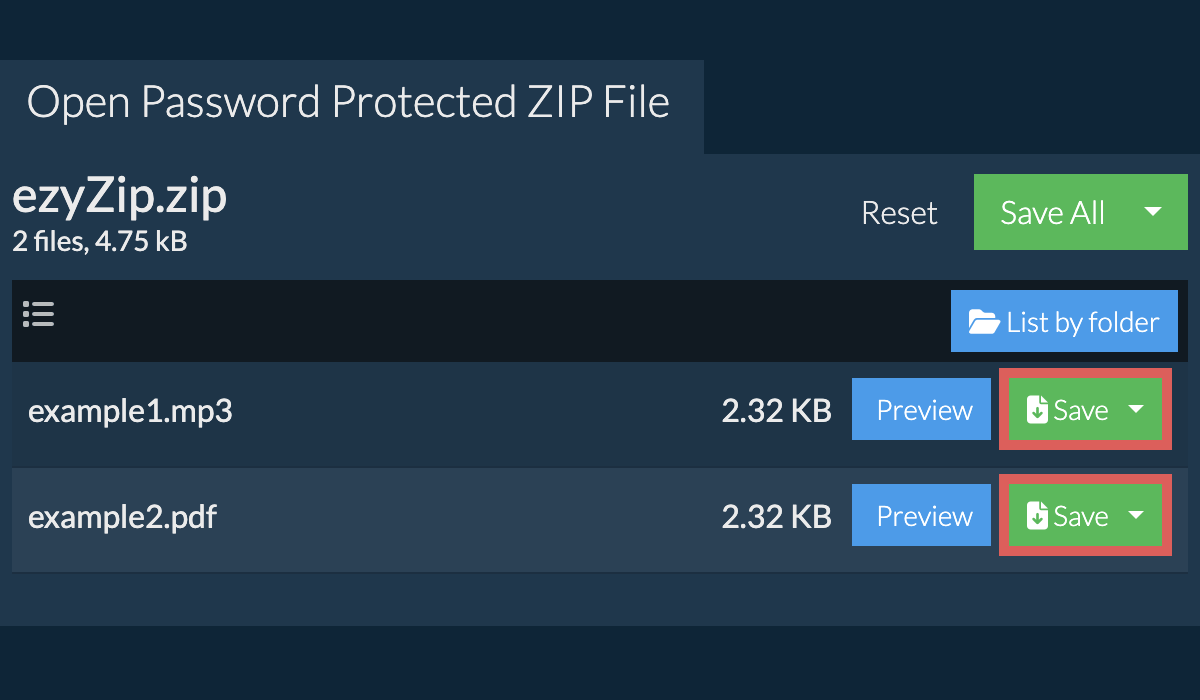1200x700 pixels.
Task: Select the example1.mp3 file name
Action: (130, 410)
